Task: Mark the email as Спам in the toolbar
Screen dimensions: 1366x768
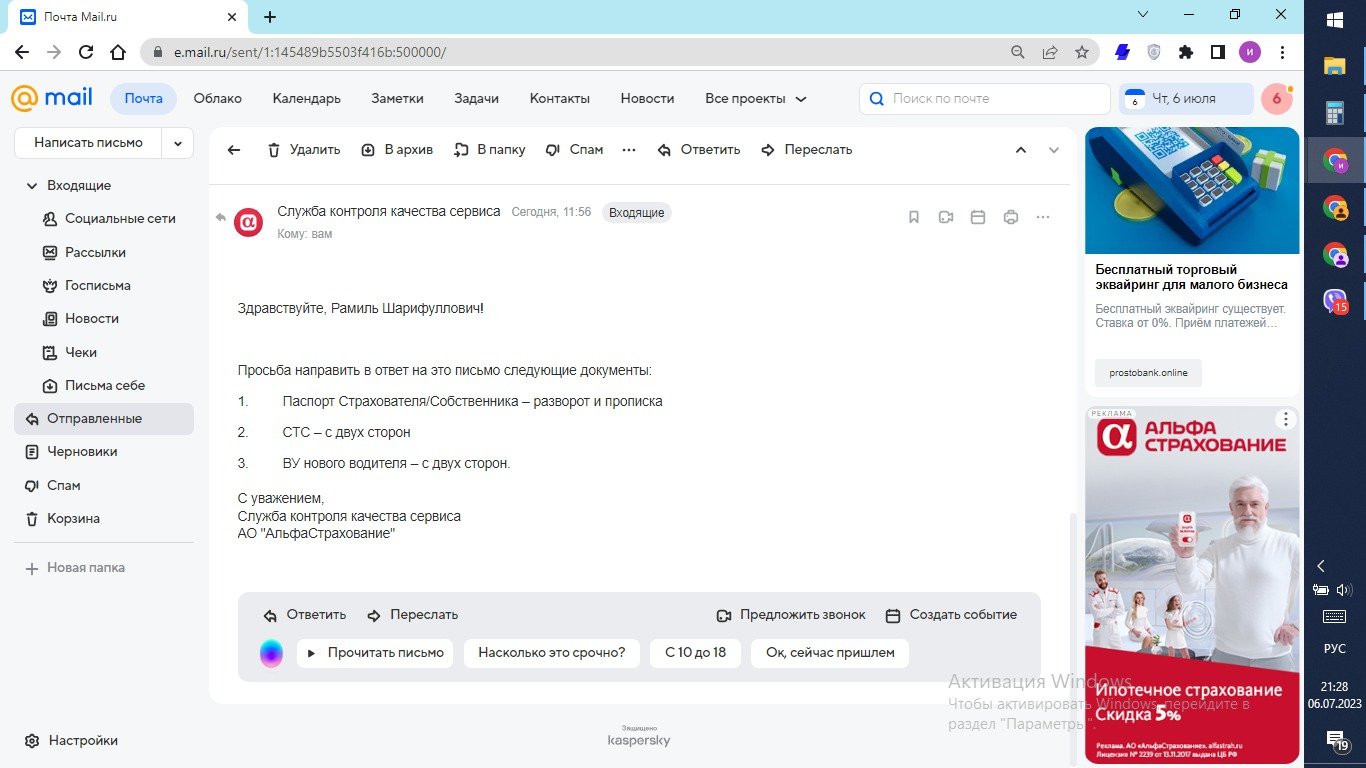Action: point(575,150)
